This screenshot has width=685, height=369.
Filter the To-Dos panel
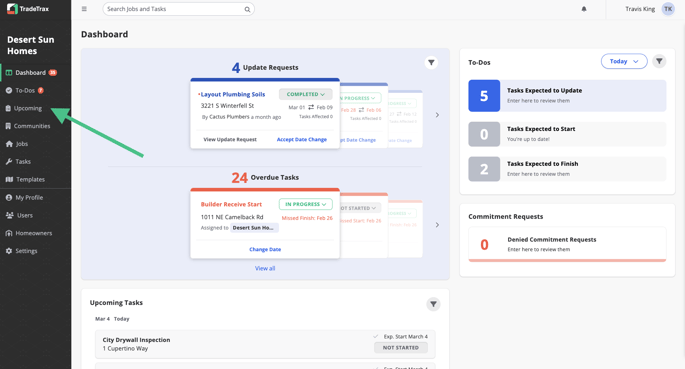659,61
